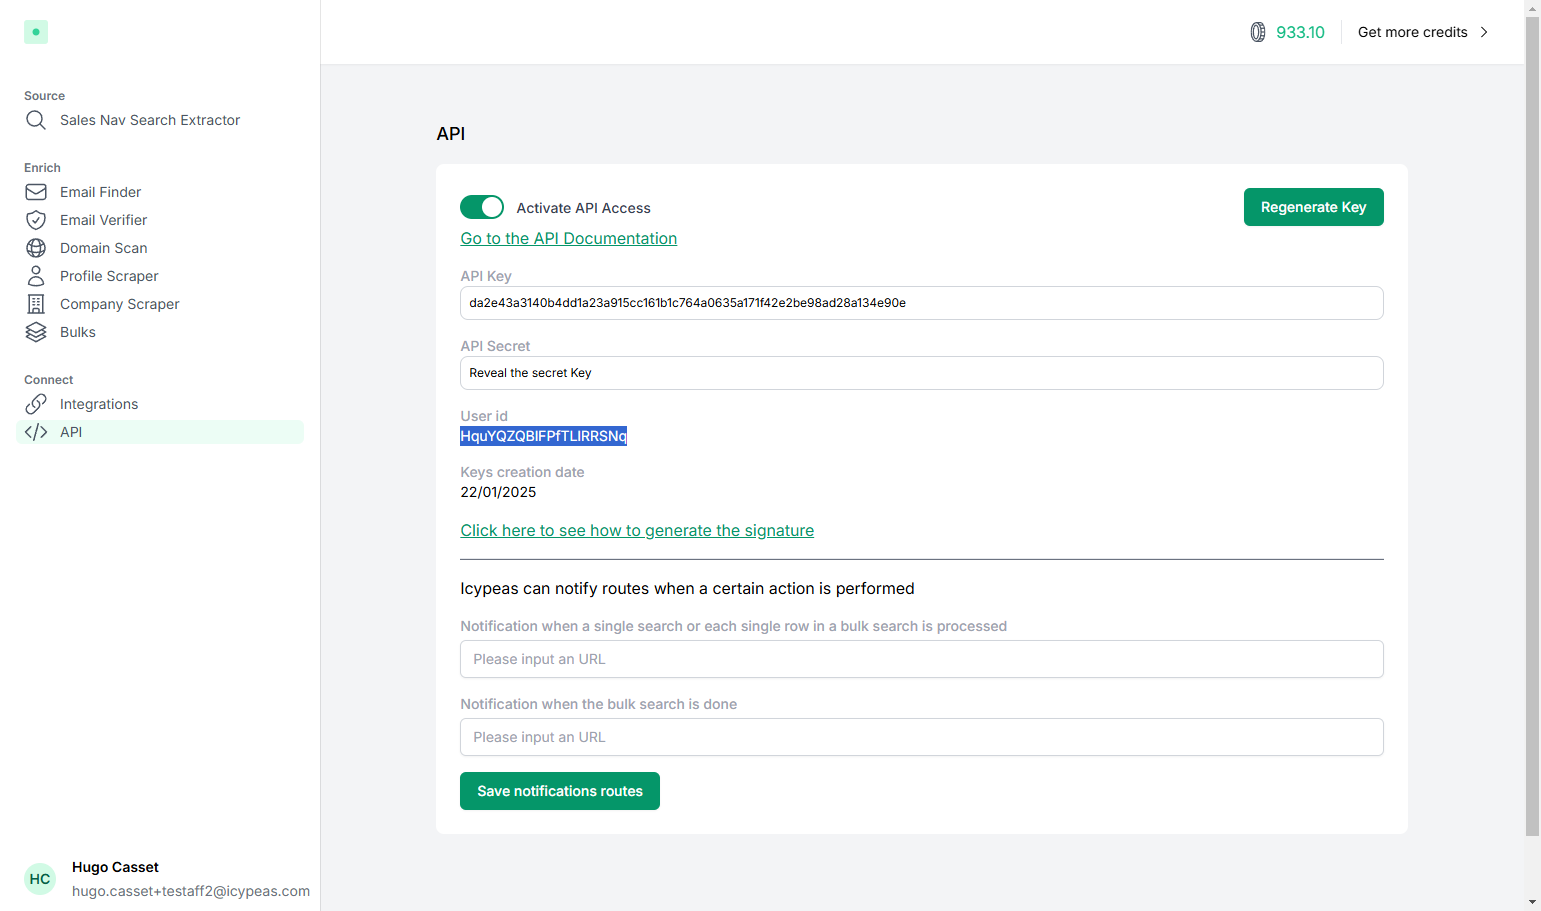The width and height of the screenshot is (1541, 911).
Task: Click the globe icon for Domain Scan
Action: 36,248
